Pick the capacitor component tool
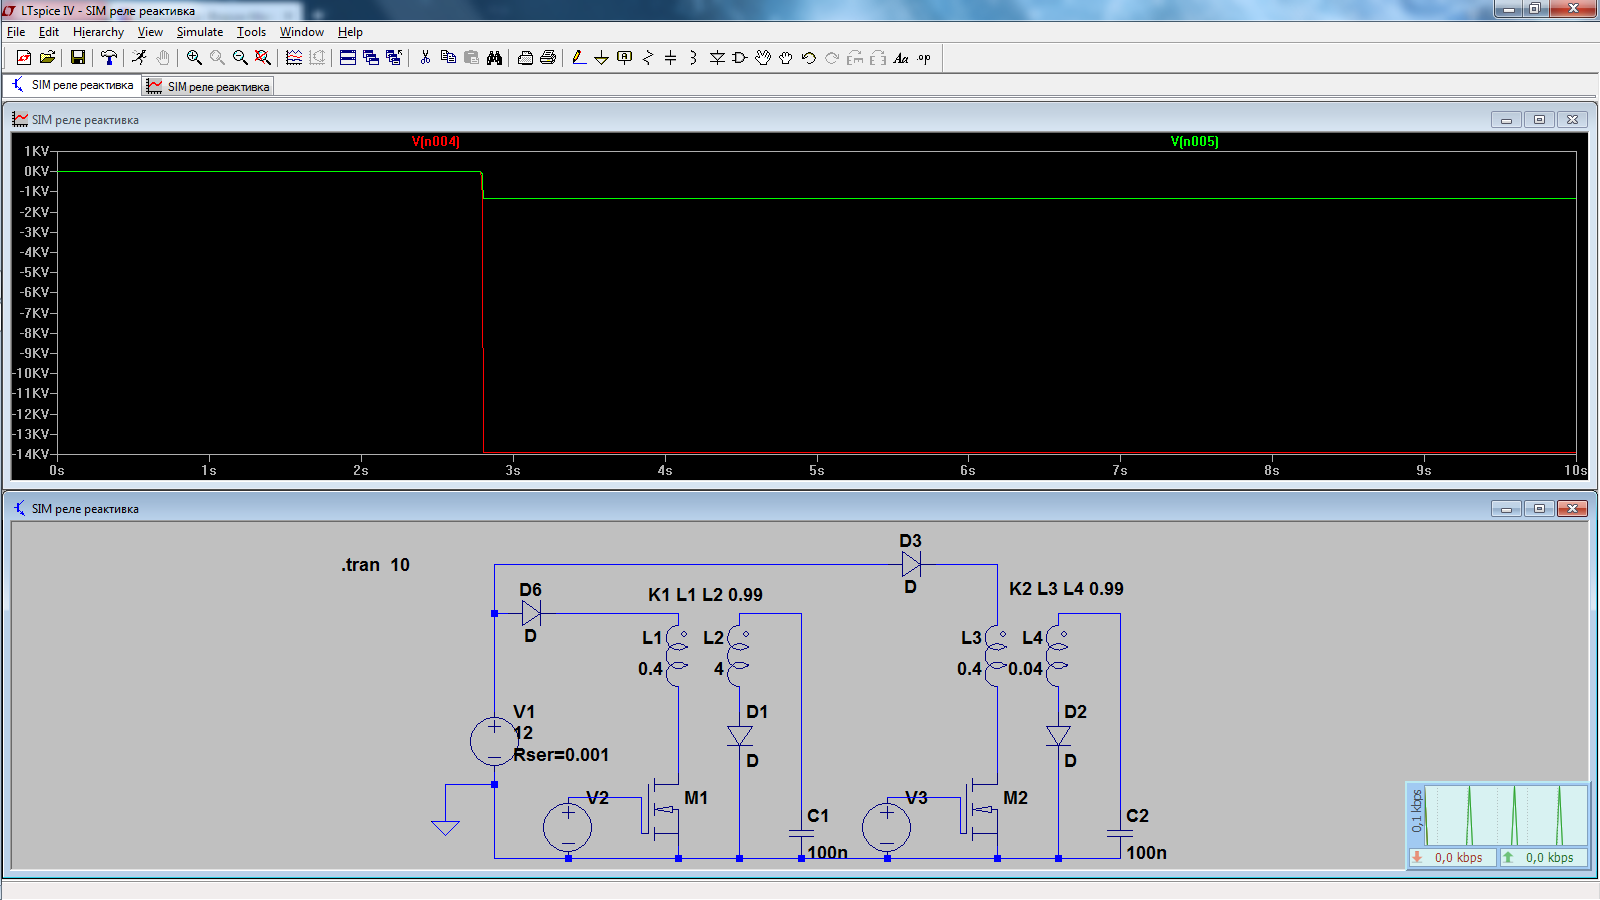This screenshot has width=1600, height=900. point(670,58)
